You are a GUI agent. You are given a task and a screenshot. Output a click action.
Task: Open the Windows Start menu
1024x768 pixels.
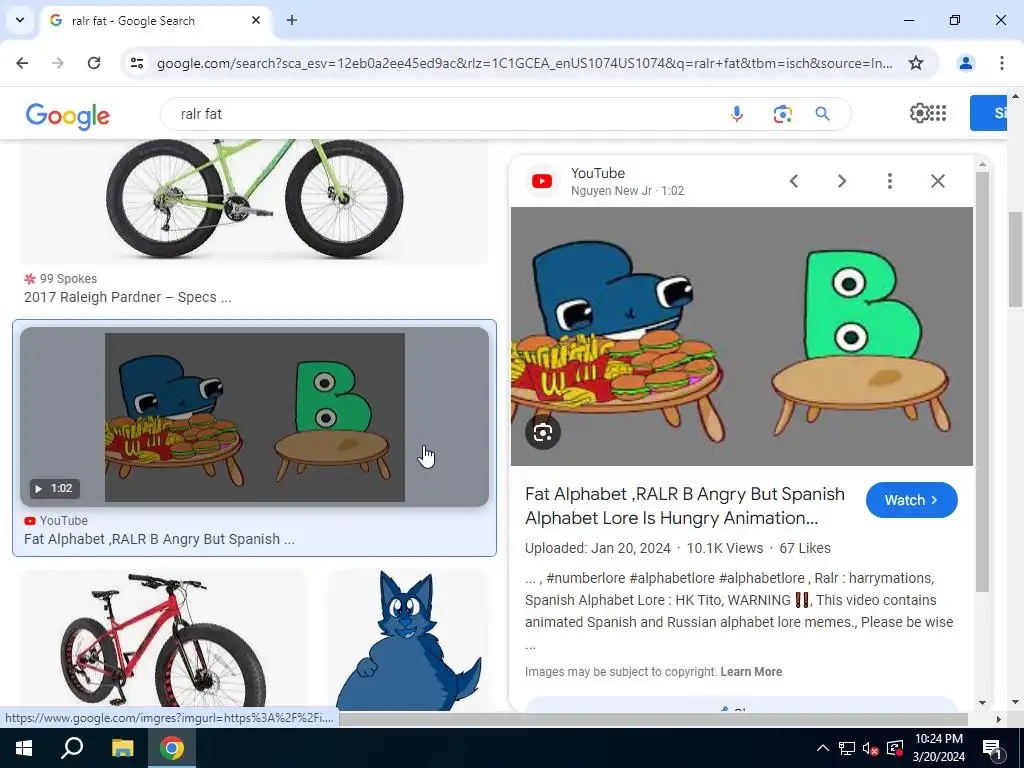click(24, 748)
